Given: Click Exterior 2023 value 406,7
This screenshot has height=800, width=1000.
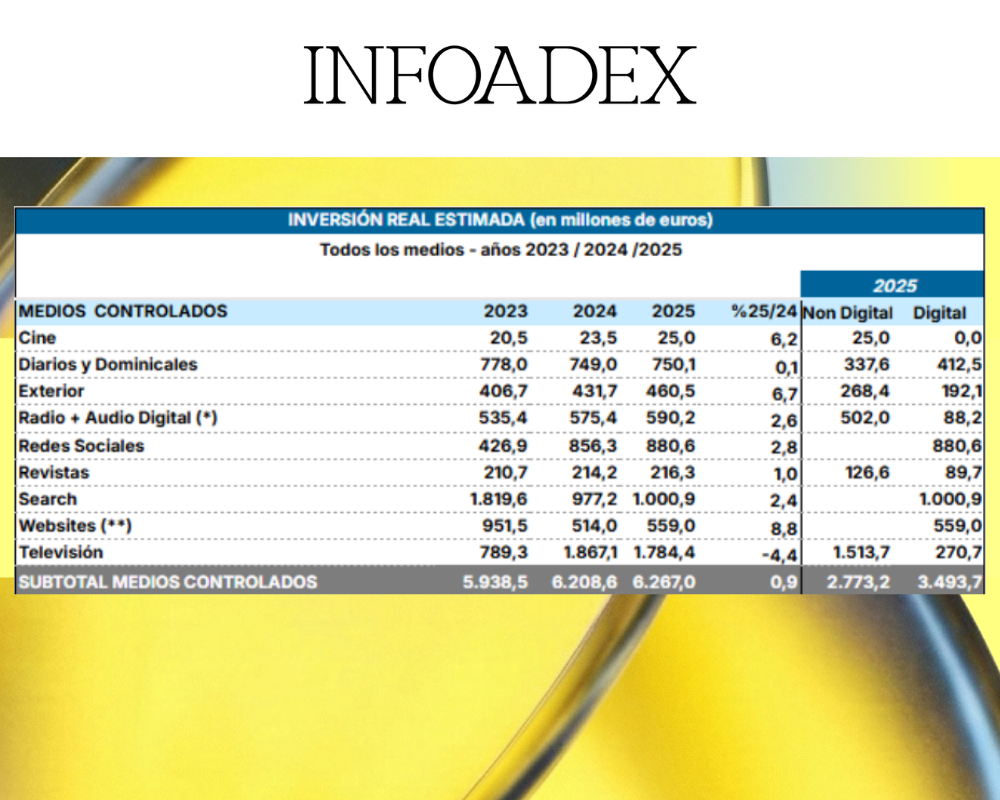Looking at the screenshot, I should [503, 391].
